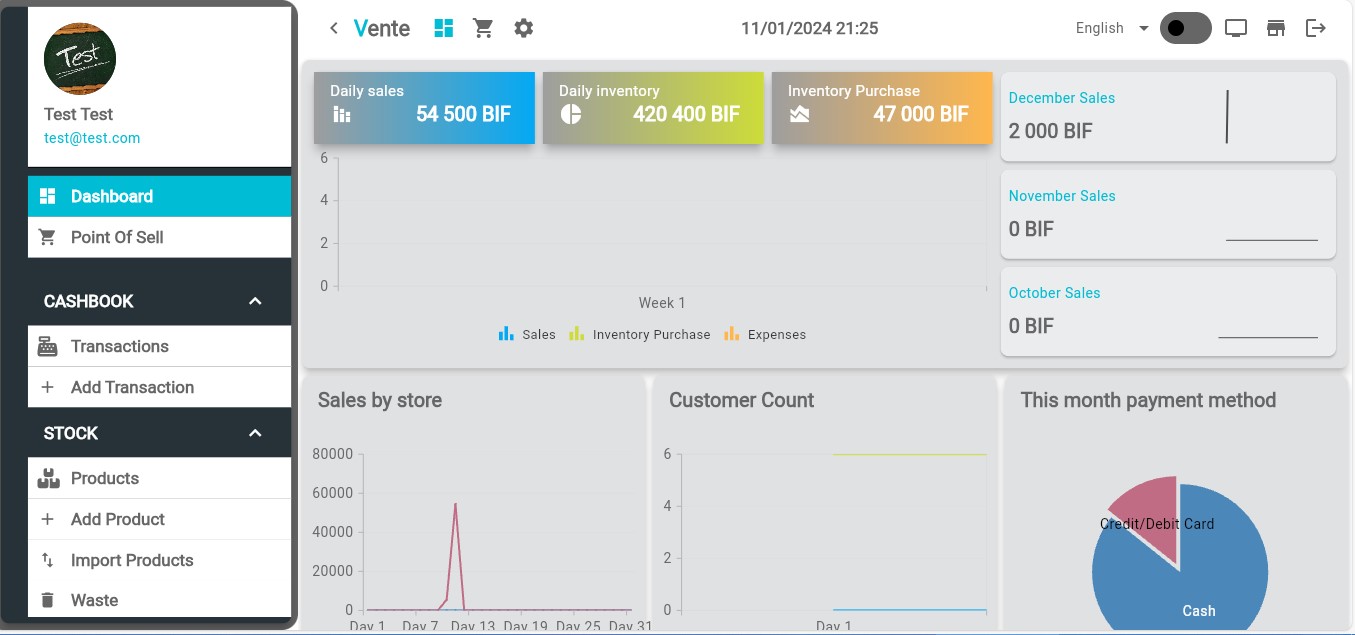The height and width of the screenshot is (635, 1355).
Task: Click the Import Products link
Action: pos(133,560)
